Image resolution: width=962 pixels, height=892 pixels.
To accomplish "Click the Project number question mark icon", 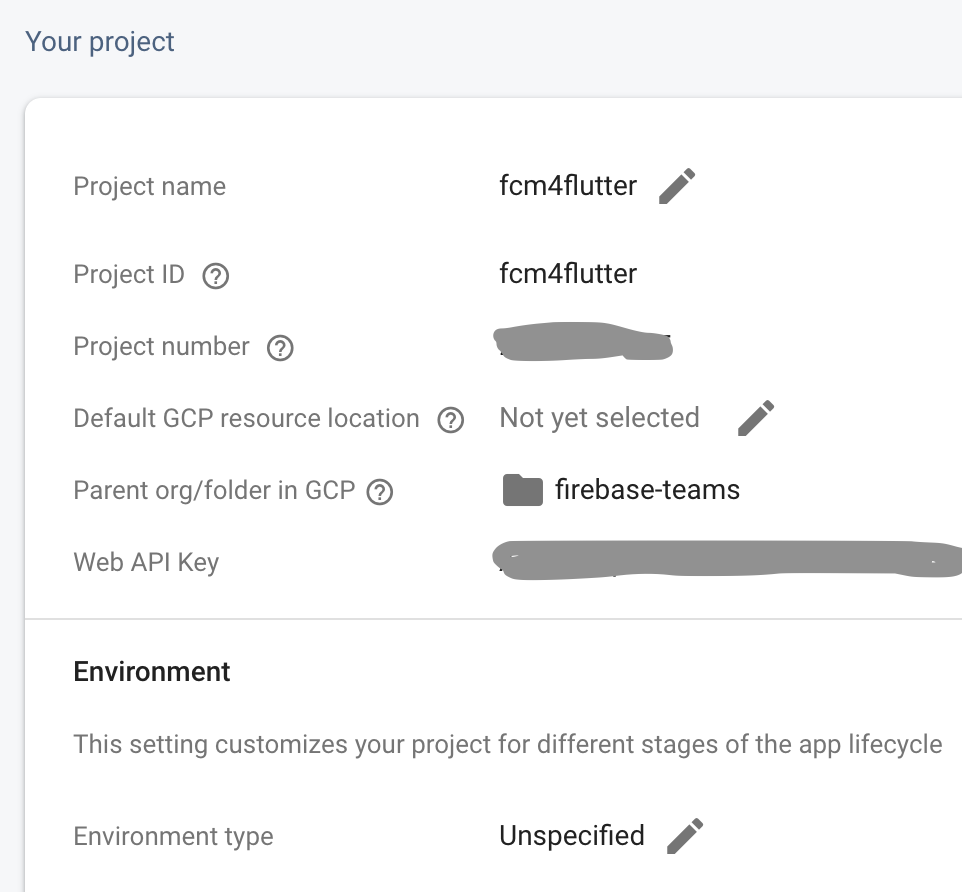I will (x=281, y=348).
